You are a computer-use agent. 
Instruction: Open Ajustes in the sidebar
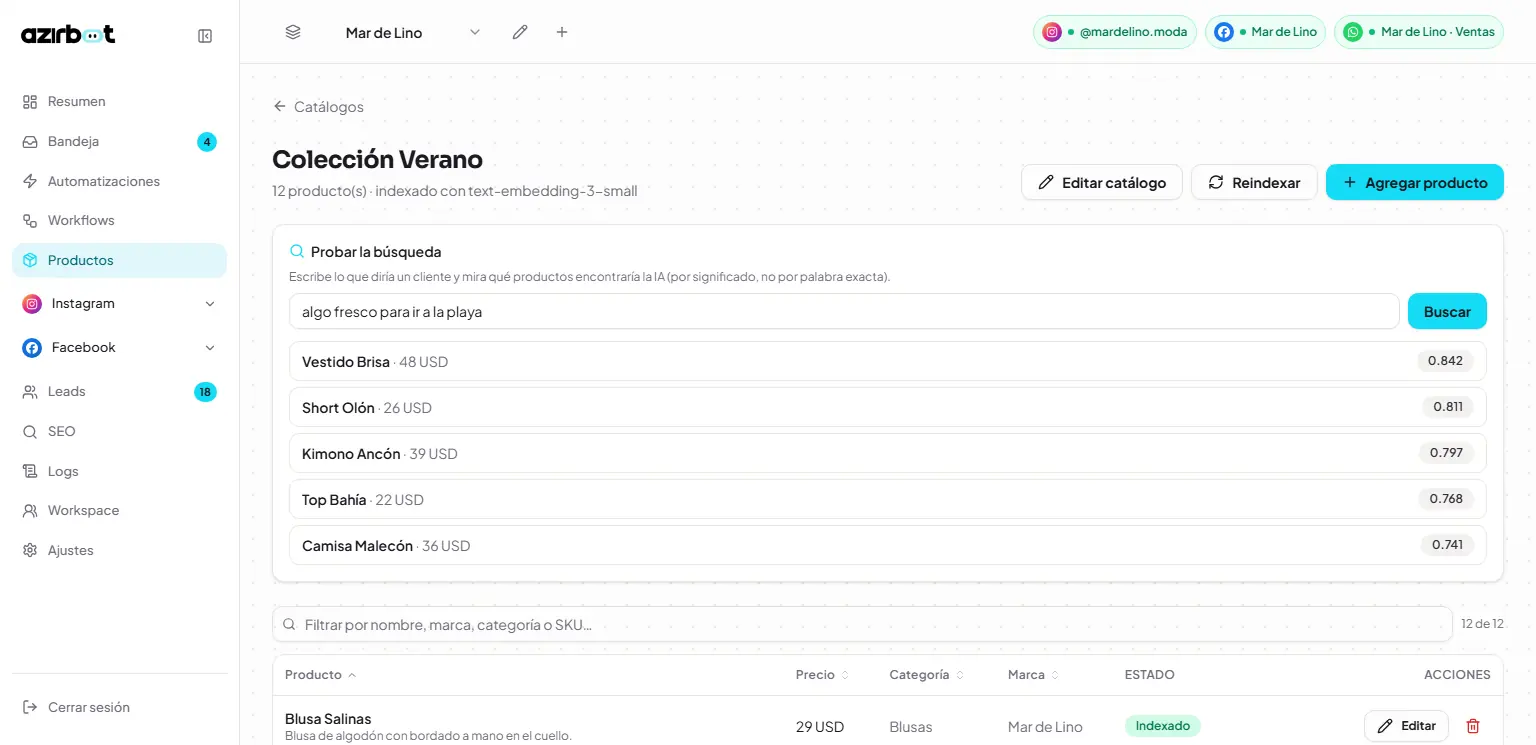[119, 551]
